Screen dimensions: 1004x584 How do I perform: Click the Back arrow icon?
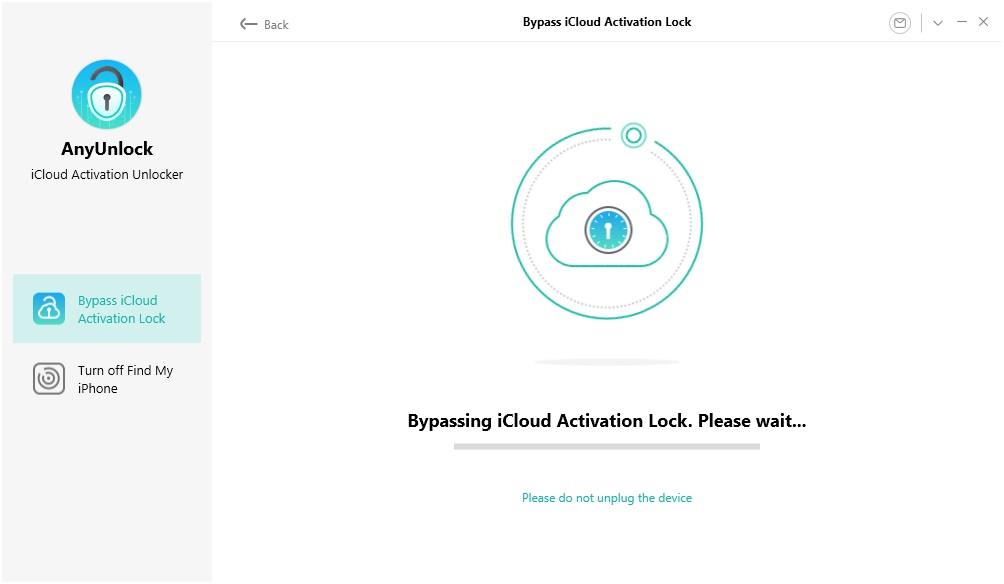point(248,24)
